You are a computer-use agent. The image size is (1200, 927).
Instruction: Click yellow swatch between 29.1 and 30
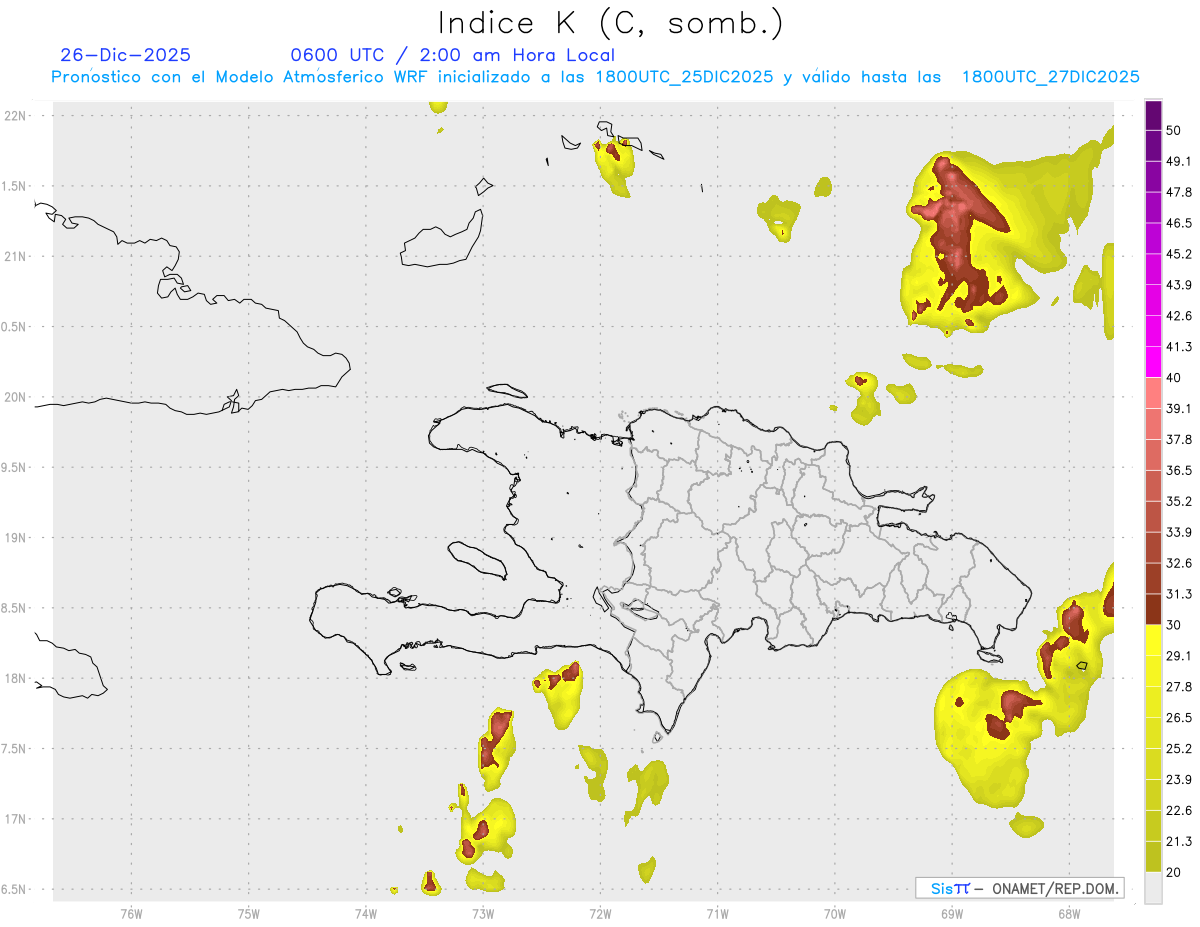[1153, 641]
